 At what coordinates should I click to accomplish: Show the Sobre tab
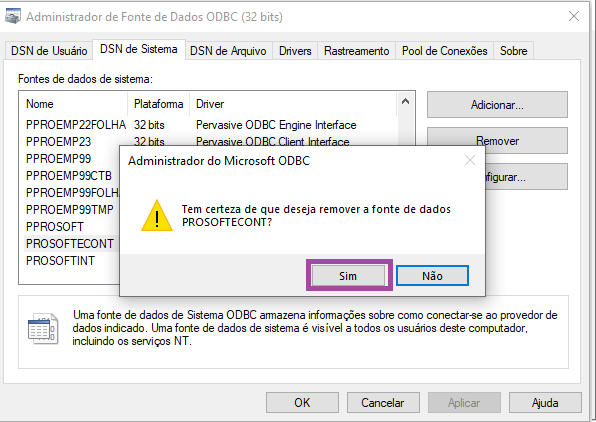tap(514, 51)
